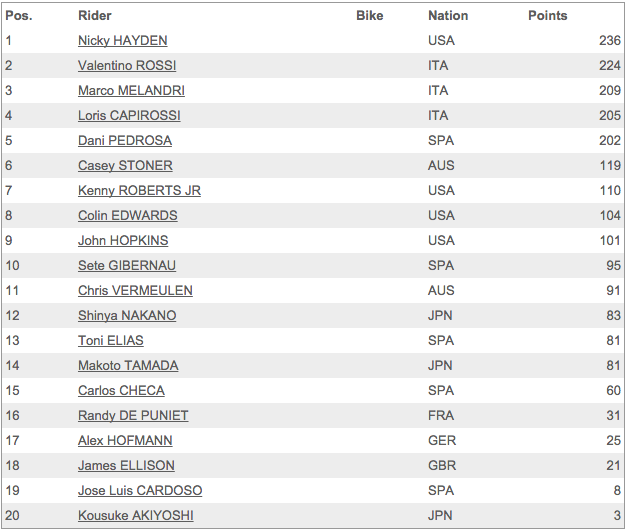This screenshot has width=626, height=530.
Task: Click the Points column header
Action: 548,16
